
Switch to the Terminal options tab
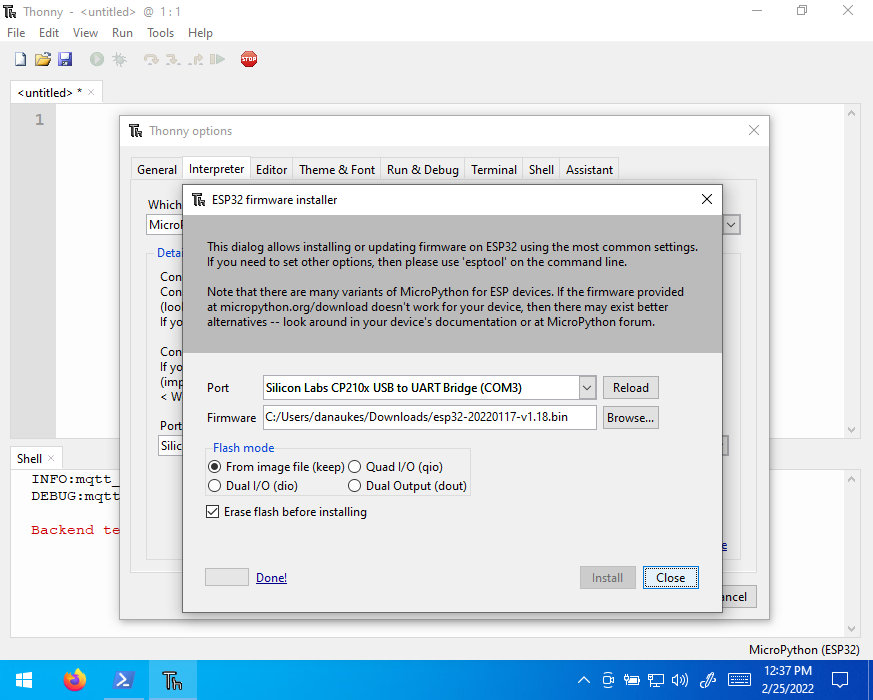click(494, 169)
